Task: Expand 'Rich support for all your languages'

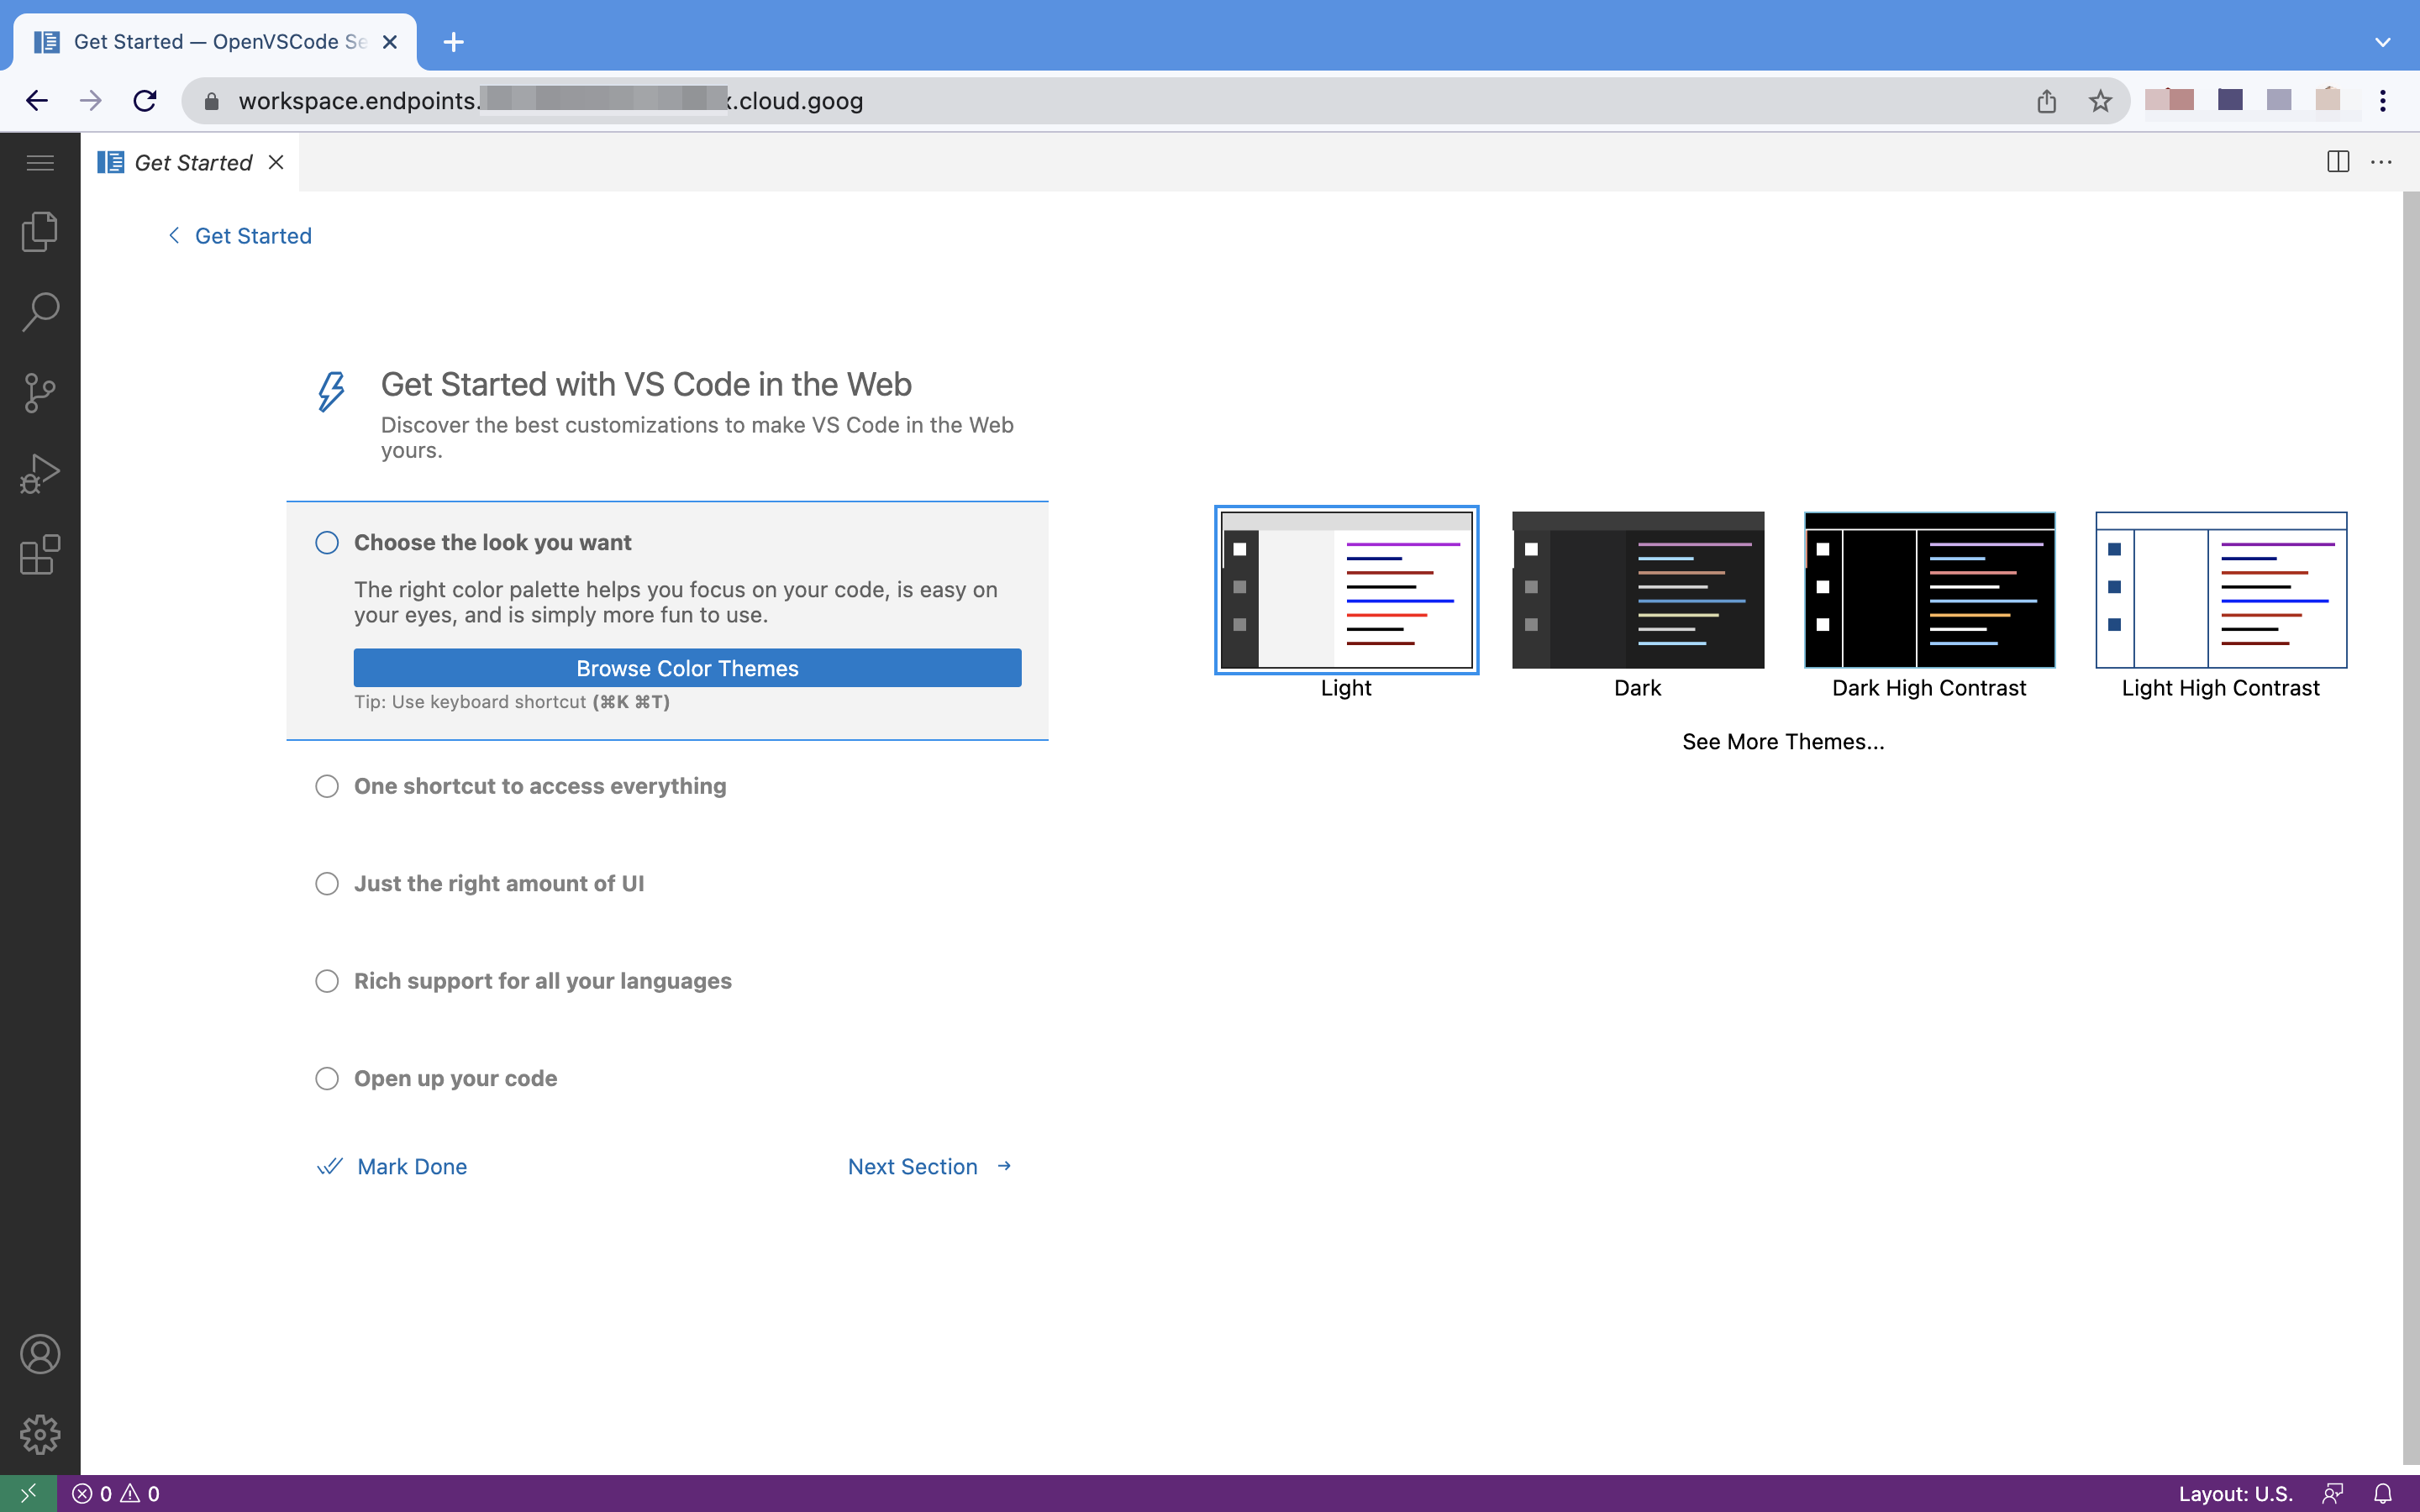Action: pyautogui.click(x=542, y=981)
